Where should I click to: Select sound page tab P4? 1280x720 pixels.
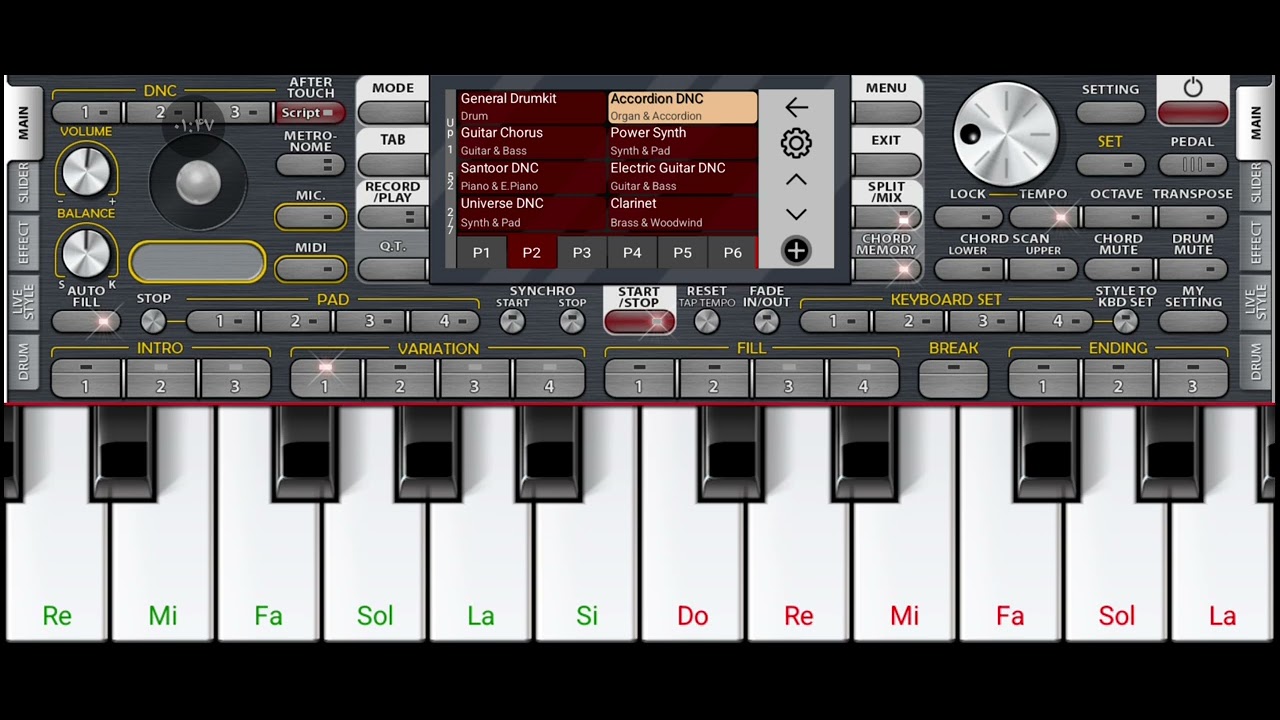click(632, 253)
